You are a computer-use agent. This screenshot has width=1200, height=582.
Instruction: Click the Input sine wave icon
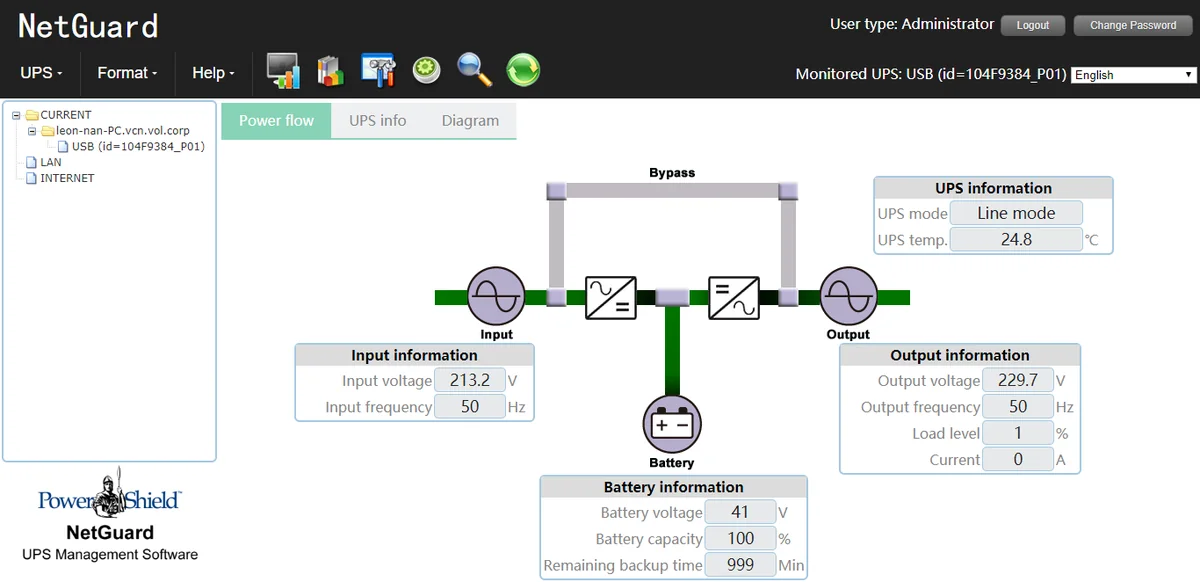coord(496,297)
